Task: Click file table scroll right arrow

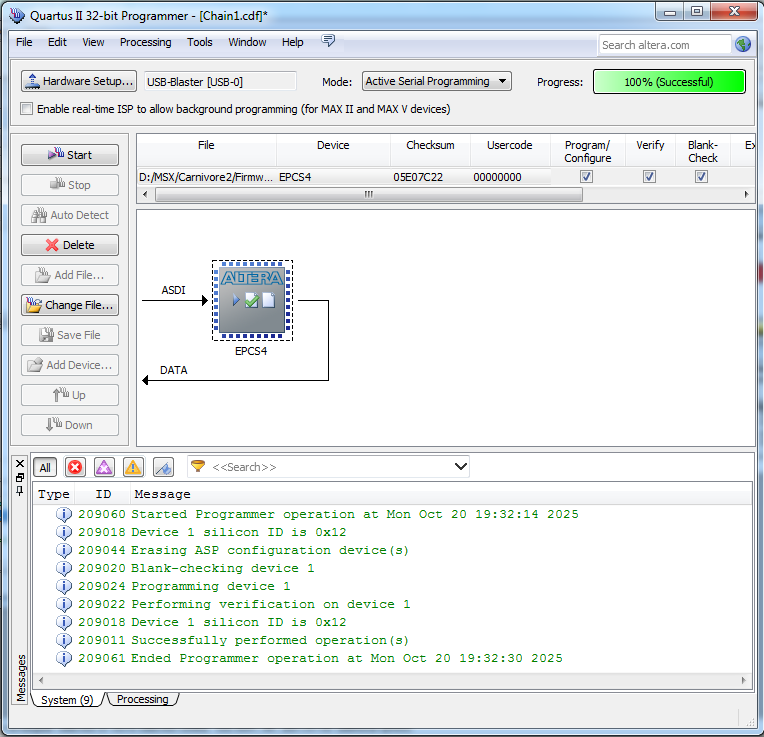Action: coord(746,194)
